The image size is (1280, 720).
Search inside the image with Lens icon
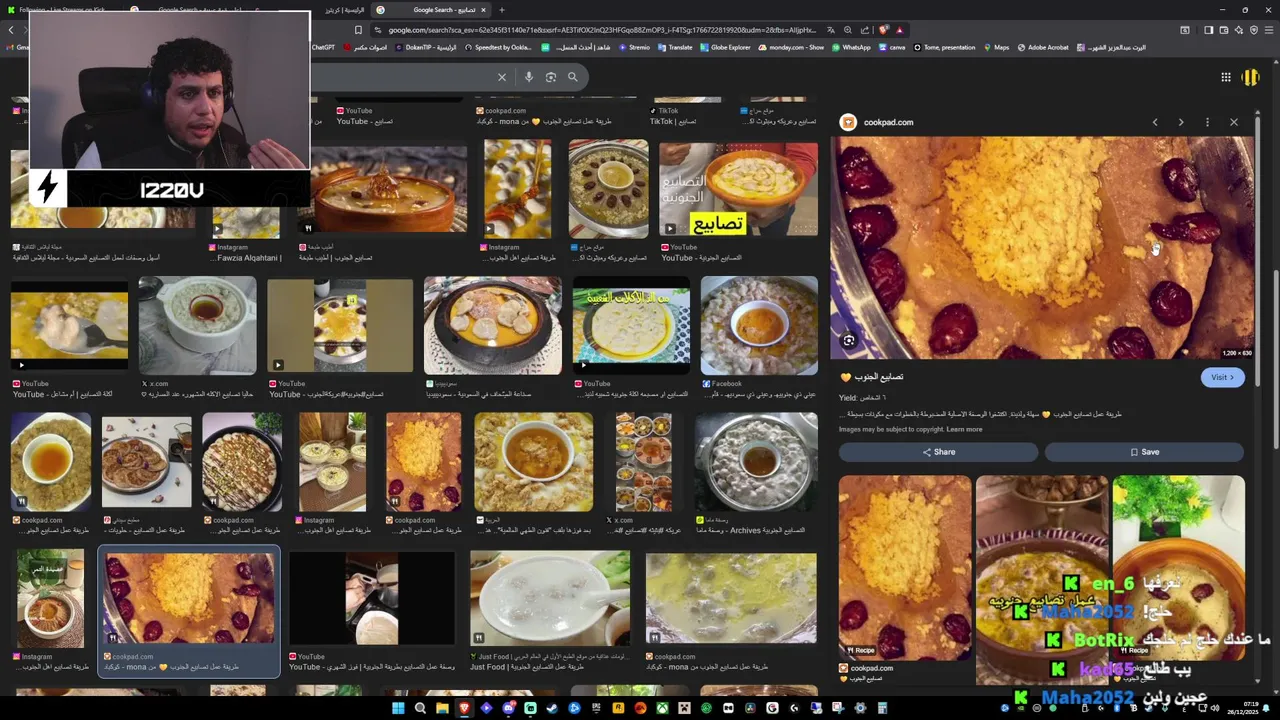(848, 340)
